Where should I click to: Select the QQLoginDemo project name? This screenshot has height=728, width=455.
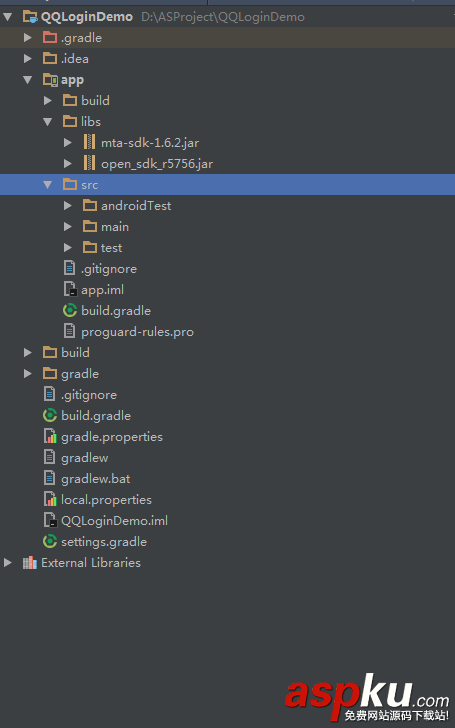tap(87, 17)
